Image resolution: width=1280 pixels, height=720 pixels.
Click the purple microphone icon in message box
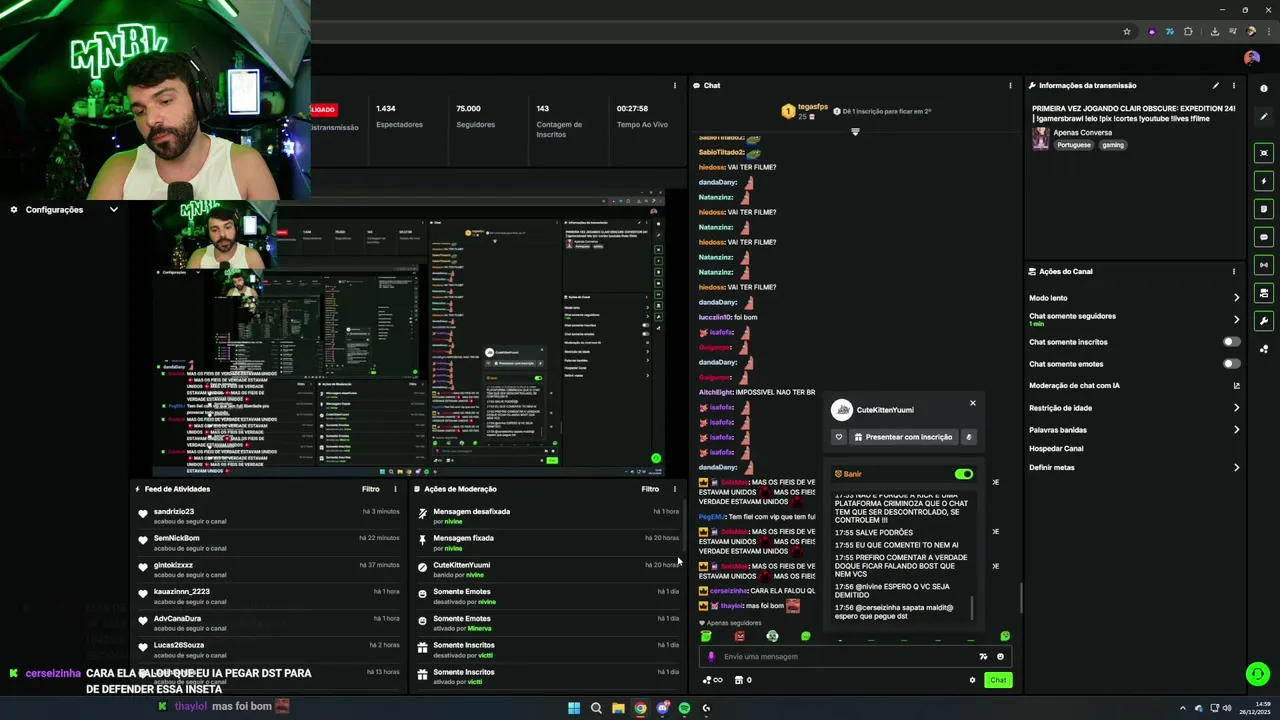click(711, 657)
